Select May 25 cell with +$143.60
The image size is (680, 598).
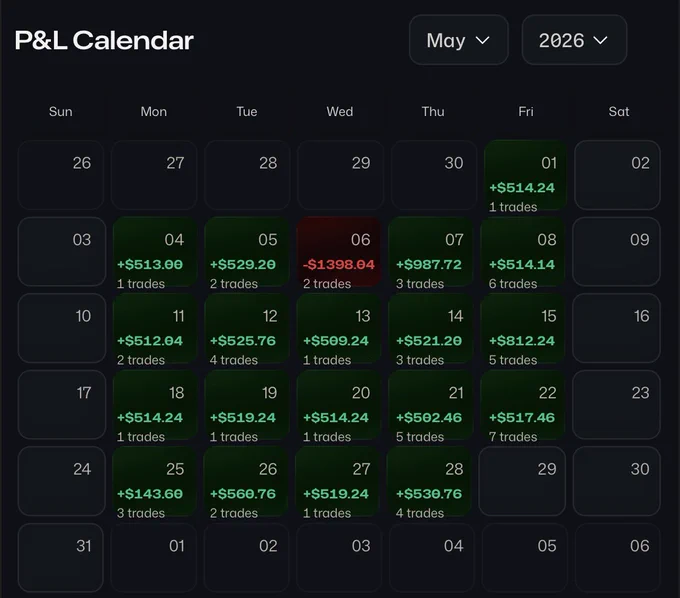pyautogui.click(x=155, y=481)
